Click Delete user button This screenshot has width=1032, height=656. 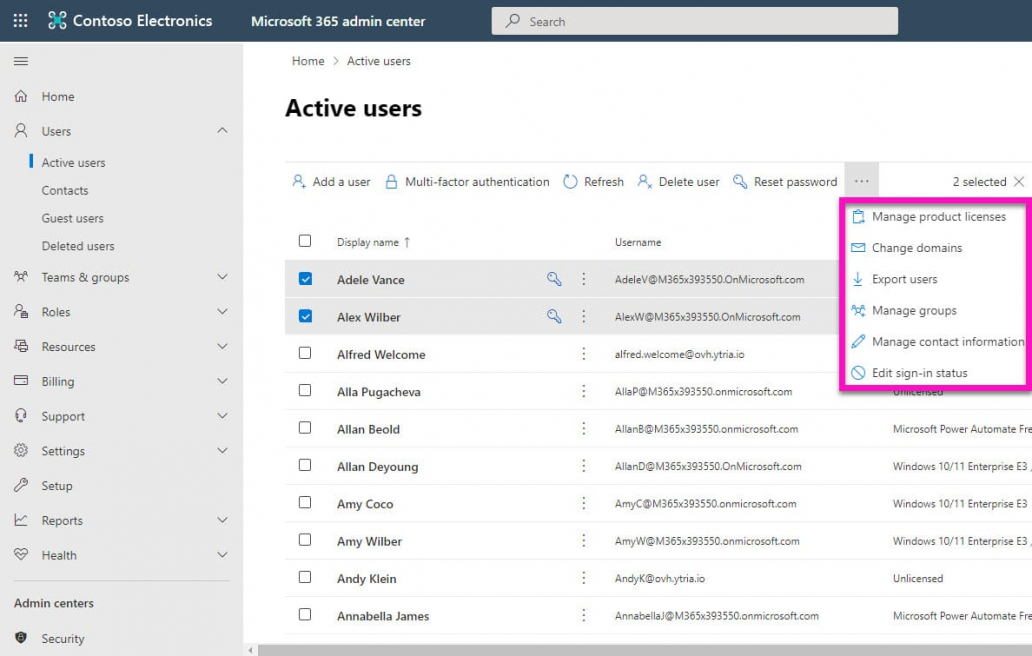[x=678, y=182]
